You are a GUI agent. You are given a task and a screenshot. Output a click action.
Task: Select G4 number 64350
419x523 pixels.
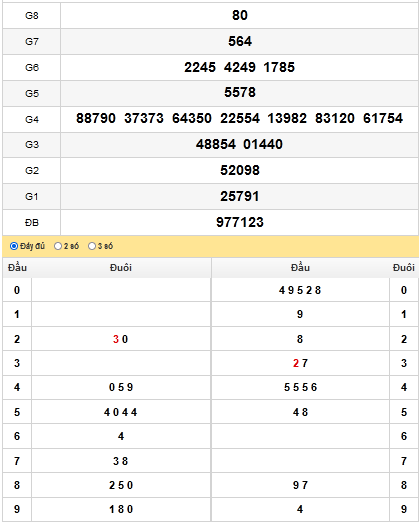click(192, 118)
